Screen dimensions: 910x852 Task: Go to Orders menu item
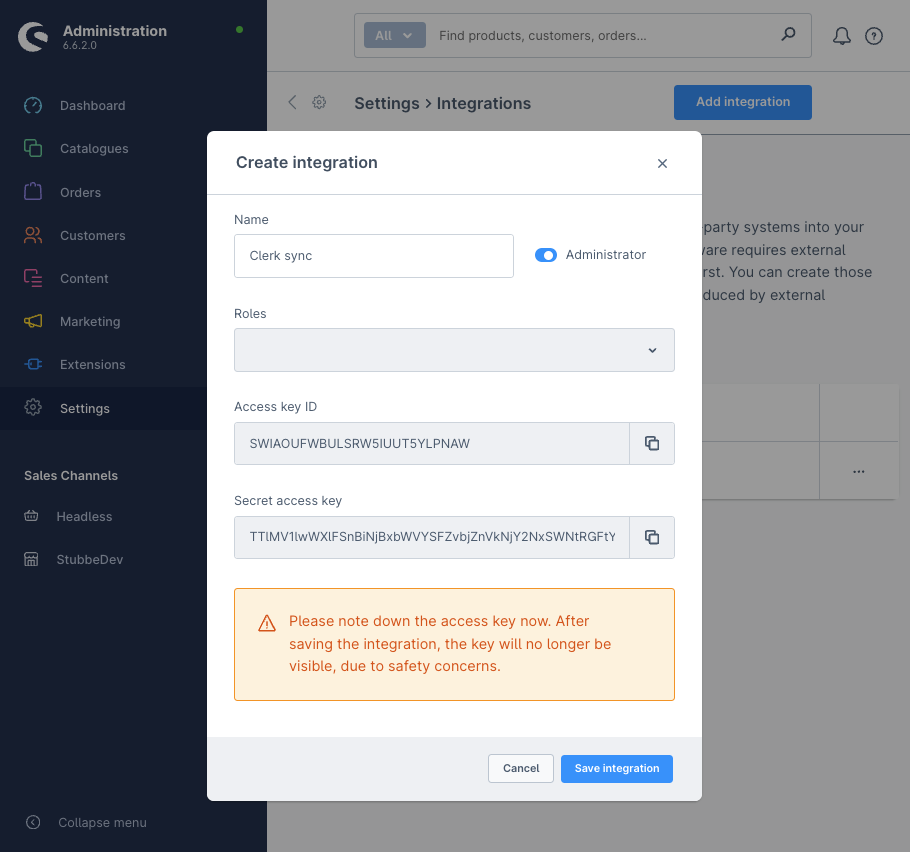[80, 192]
